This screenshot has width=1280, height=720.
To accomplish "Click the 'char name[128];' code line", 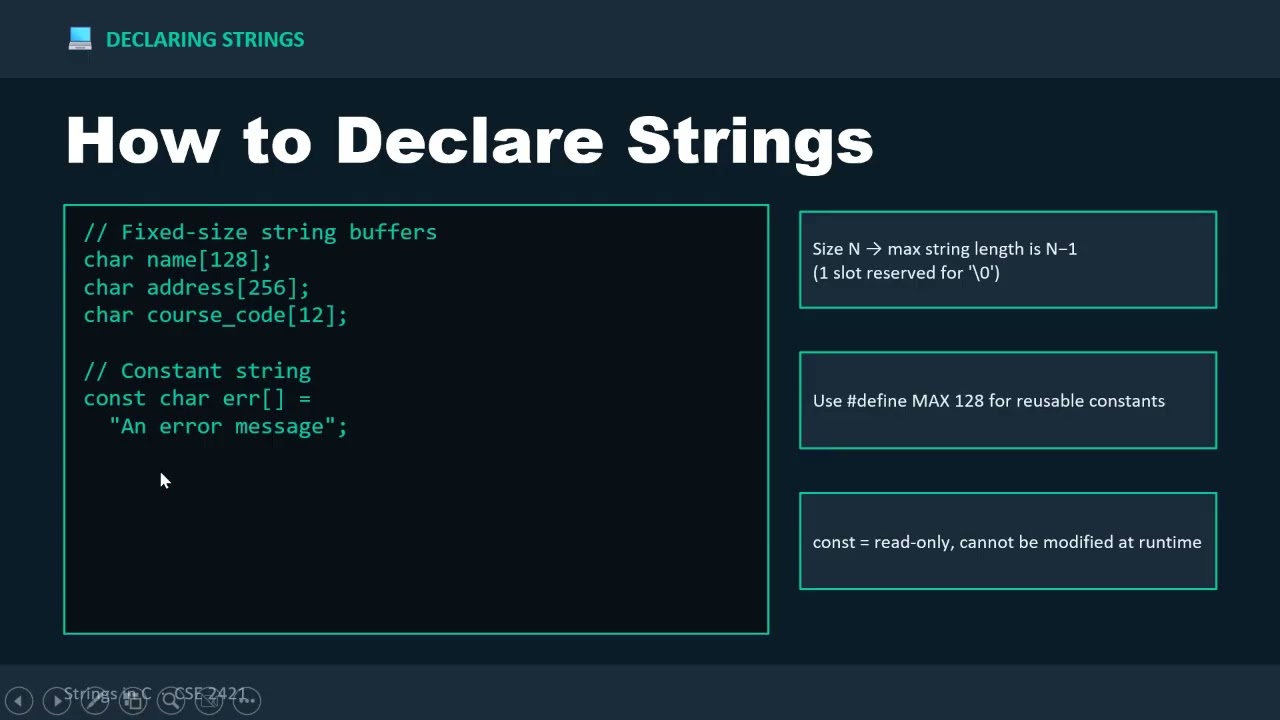I will click(x=178, y=260).
